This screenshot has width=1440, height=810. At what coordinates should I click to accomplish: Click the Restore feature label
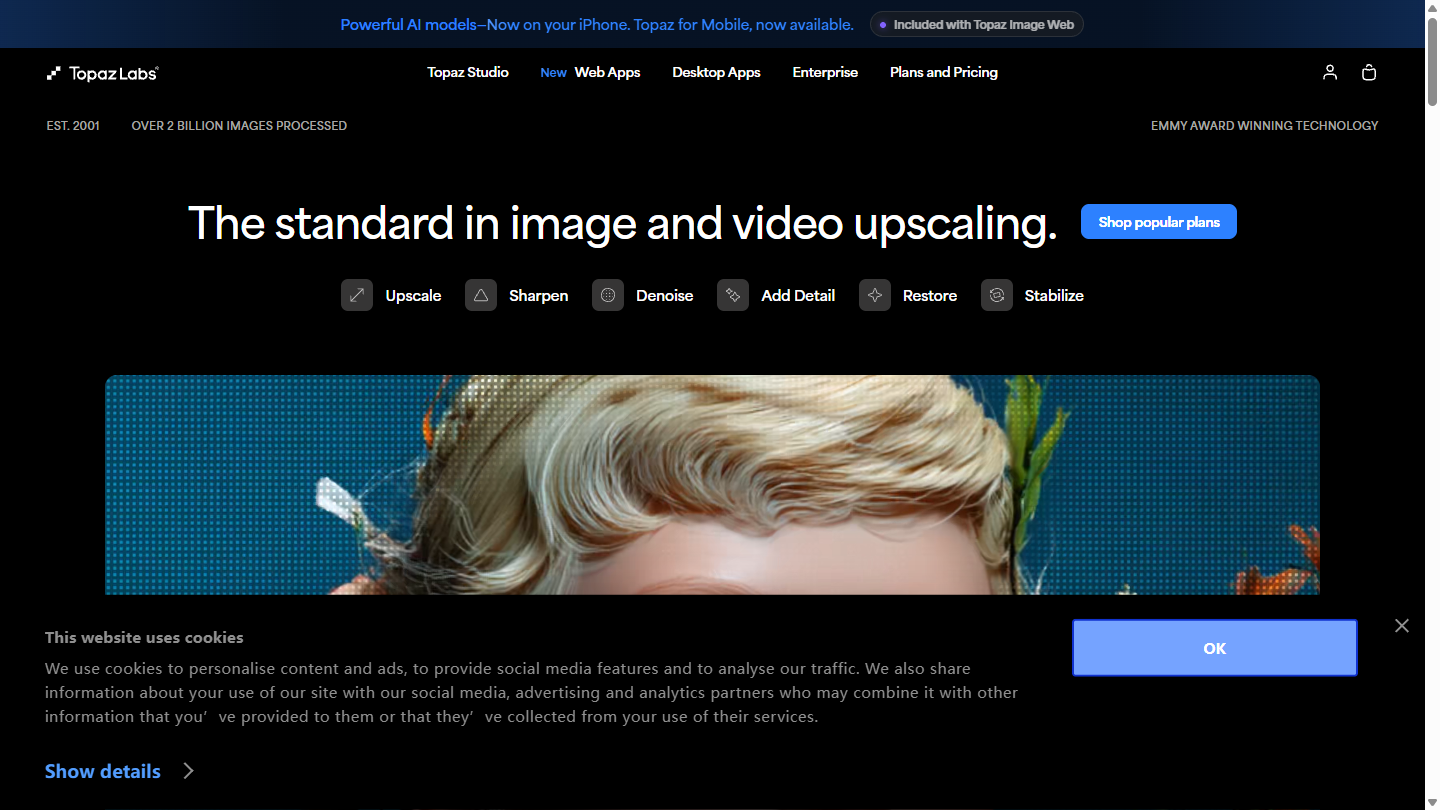click(930, 295)
